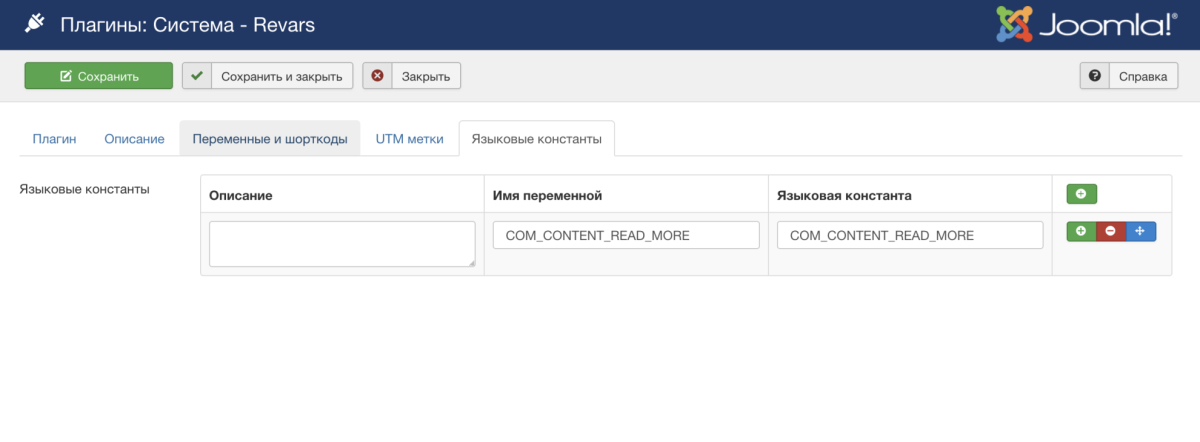Switch to the Плагин tab
The image size is (1200, 442).
point(54,139)
